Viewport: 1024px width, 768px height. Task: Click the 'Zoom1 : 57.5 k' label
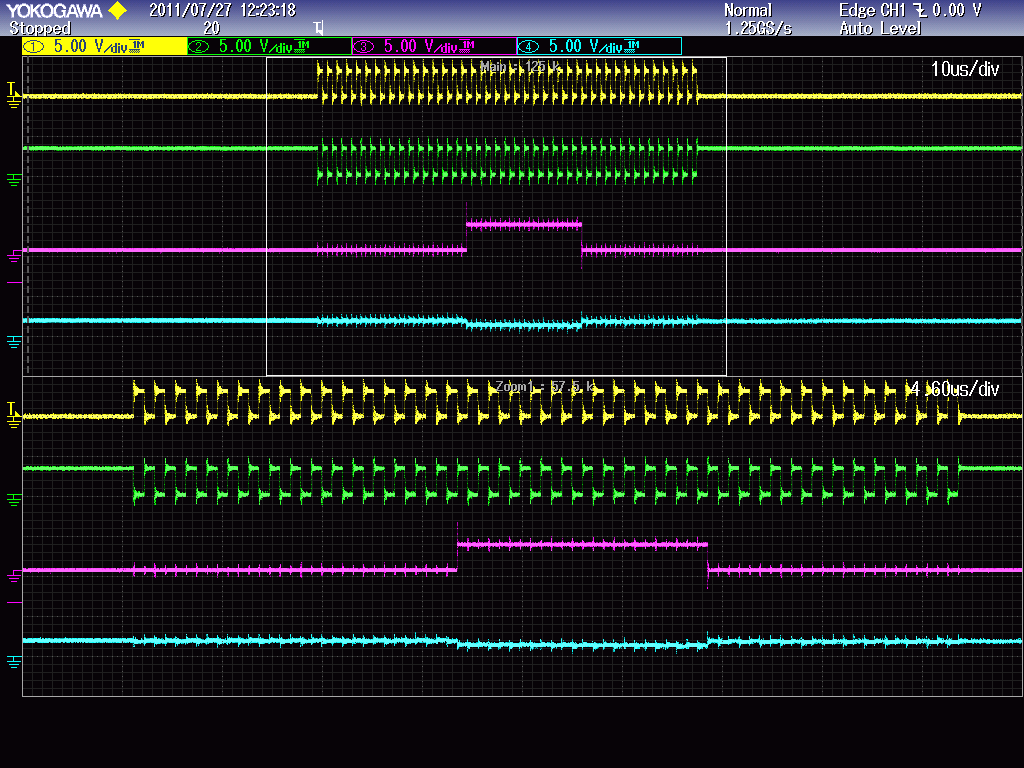click(545, 387)
